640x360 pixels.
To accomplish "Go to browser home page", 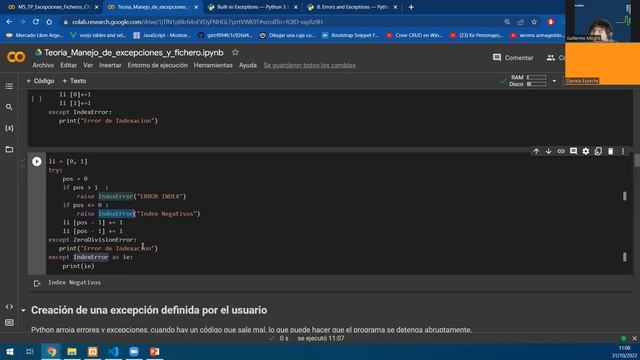I will [x=49, y=22].
